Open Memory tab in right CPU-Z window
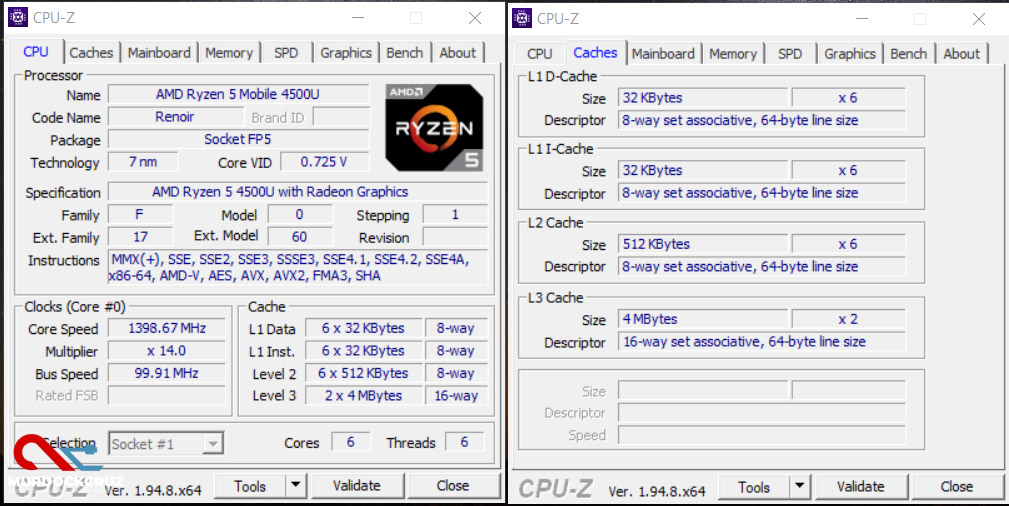1009x506 pixels. [x=733, y=53]
